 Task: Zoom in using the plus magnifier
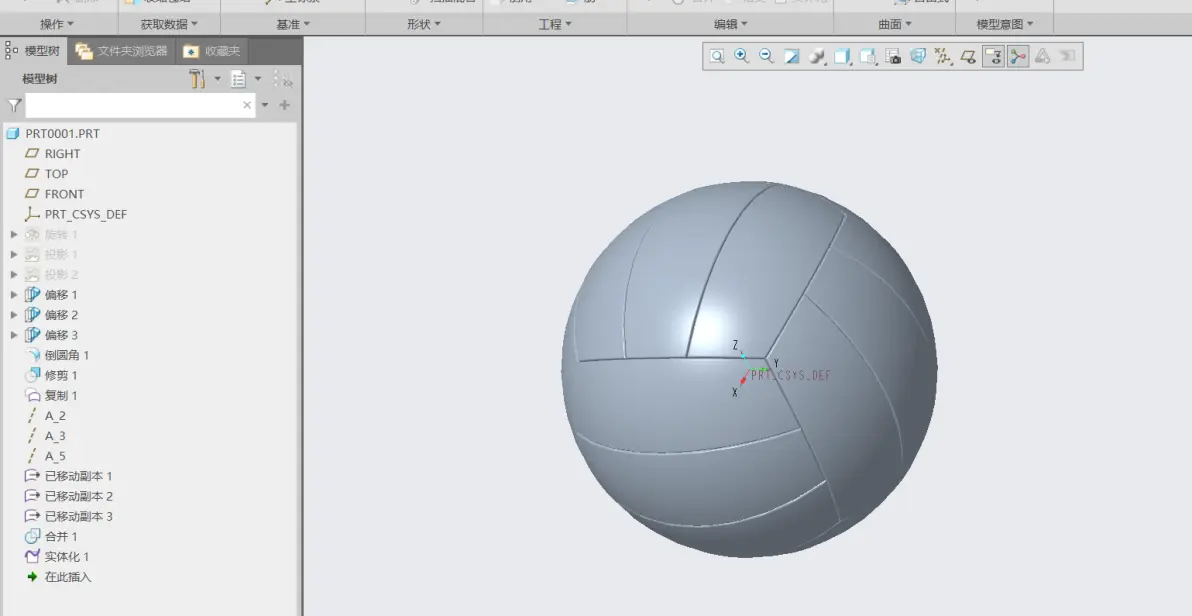tap(741, 56)
